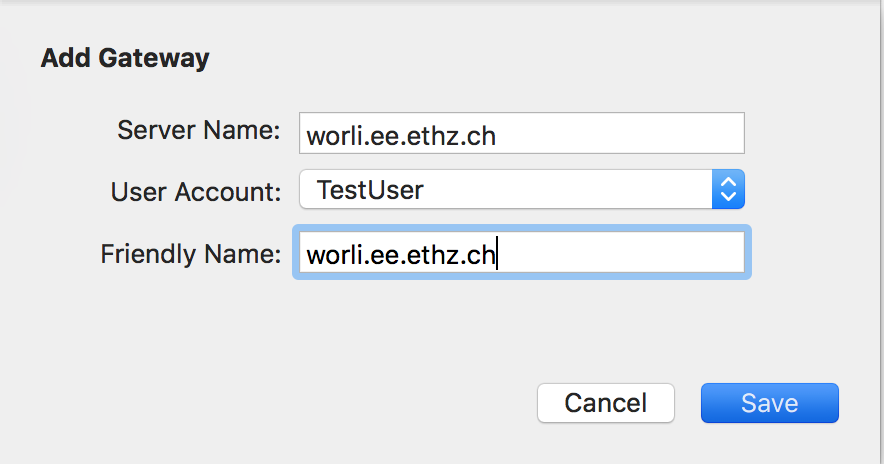Viewport: 884px width, 464px height.
Task: Click inside the Server Name text field
Action: 522,134
